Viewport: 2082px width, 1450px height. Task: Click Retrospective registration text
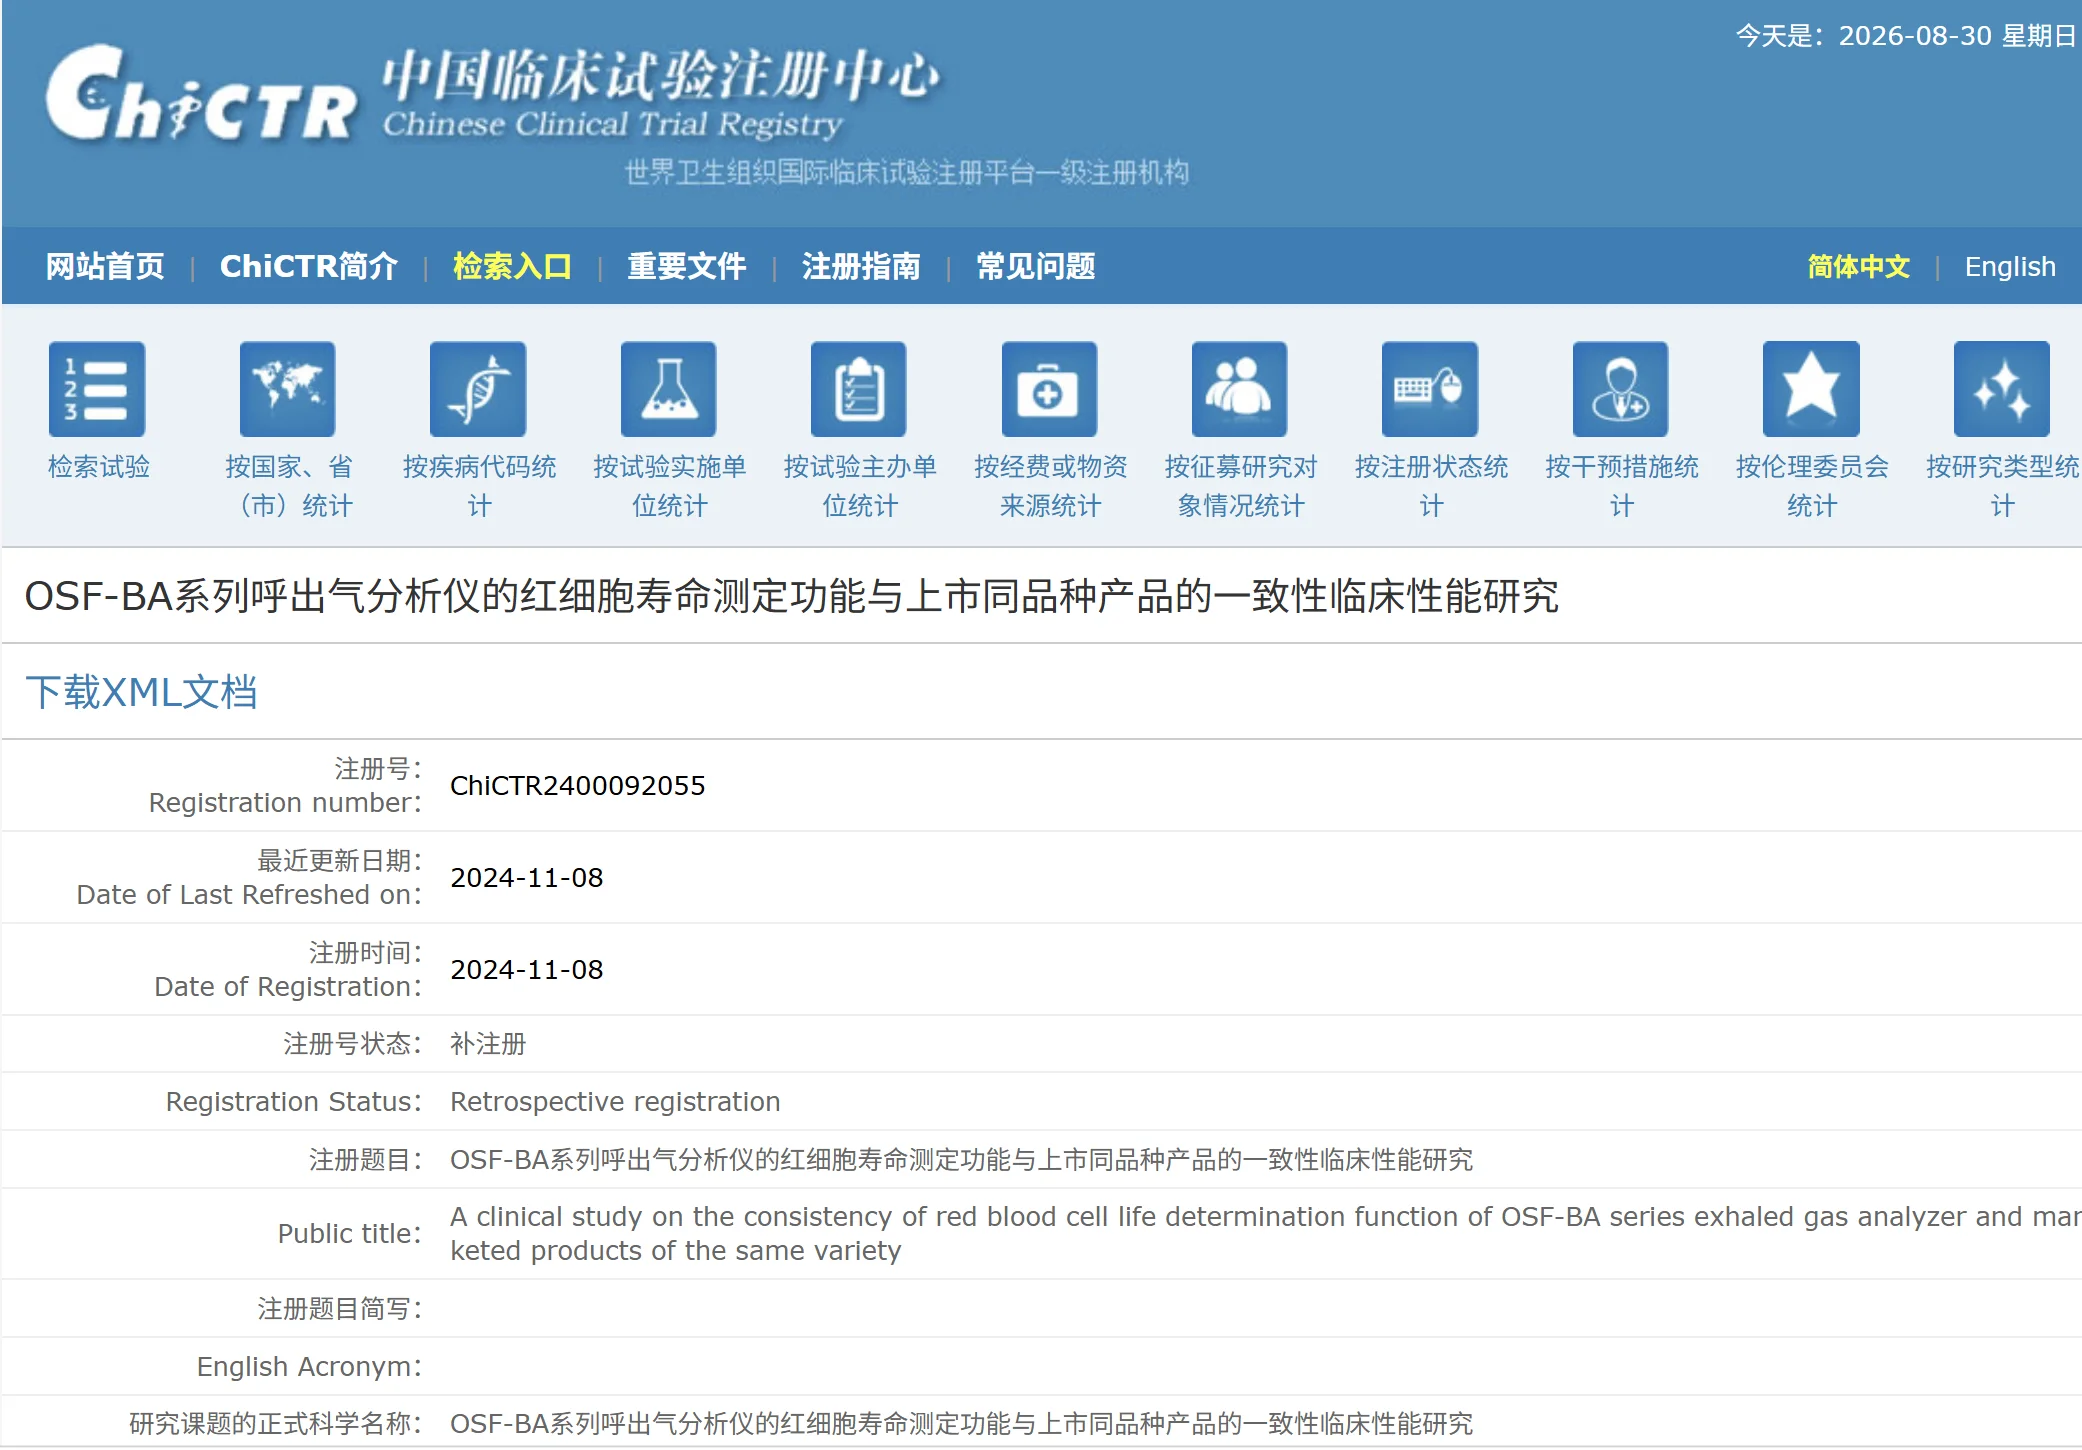pyautogui.click(x=615, y=1102)
